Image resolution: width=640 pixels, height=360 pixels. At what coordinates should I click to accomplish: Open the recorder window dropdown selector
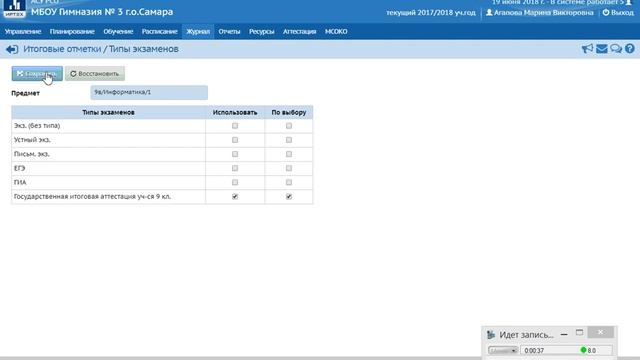(x=503, y=350)
